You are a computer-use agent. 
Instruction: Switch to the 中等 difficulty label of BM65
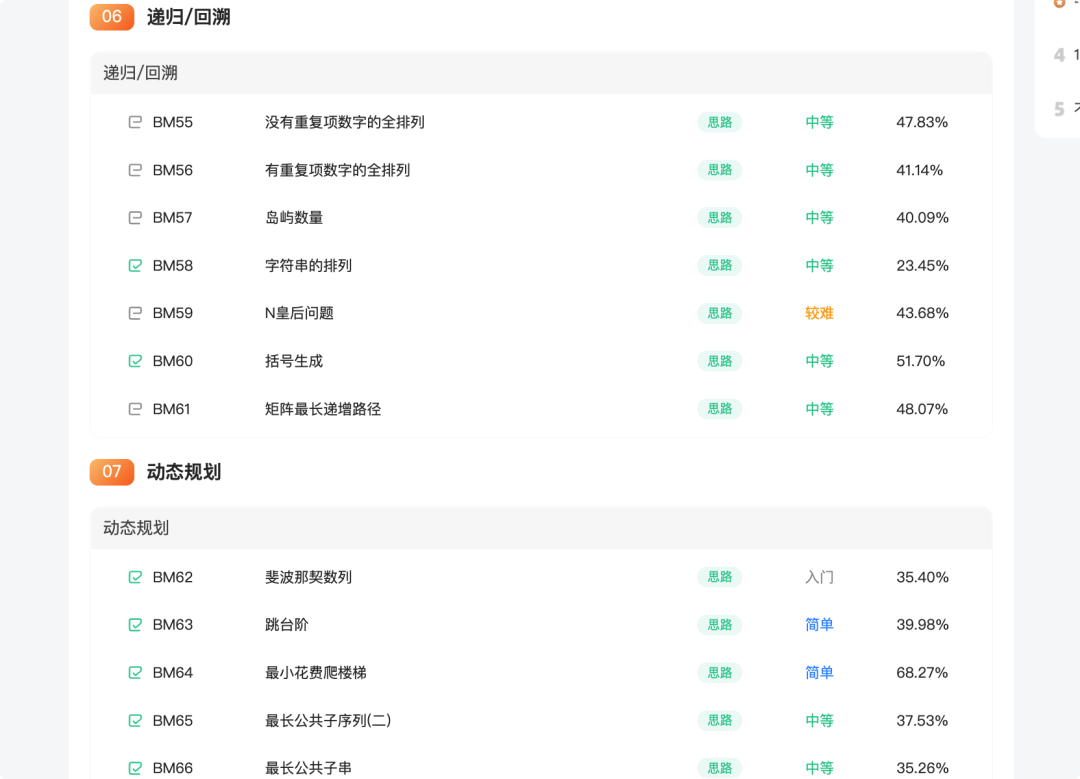coord(819,720)
